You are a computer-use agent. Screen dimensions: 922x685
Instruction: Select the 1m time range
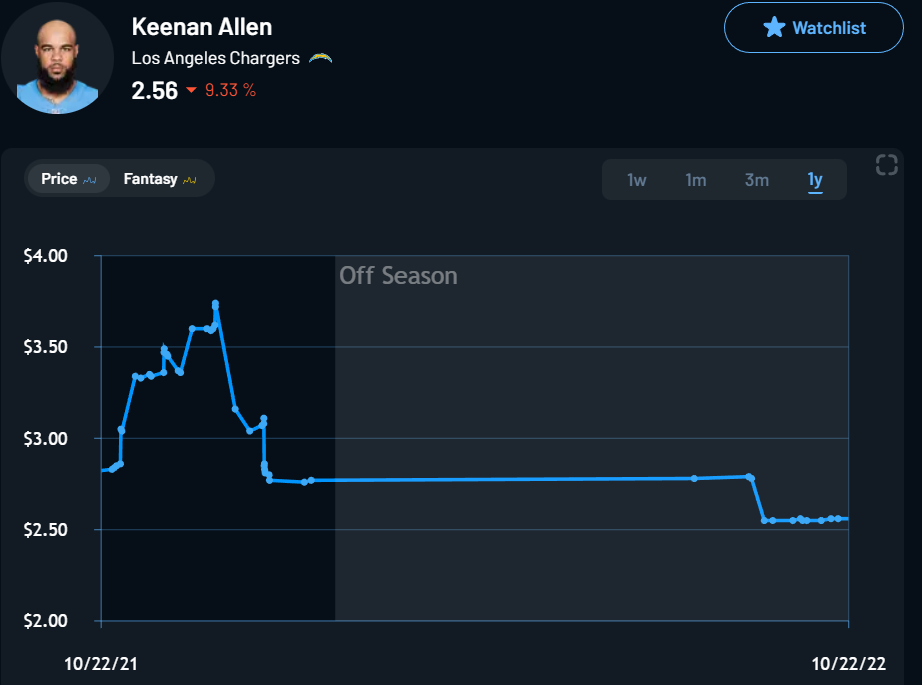coord(695,180)
